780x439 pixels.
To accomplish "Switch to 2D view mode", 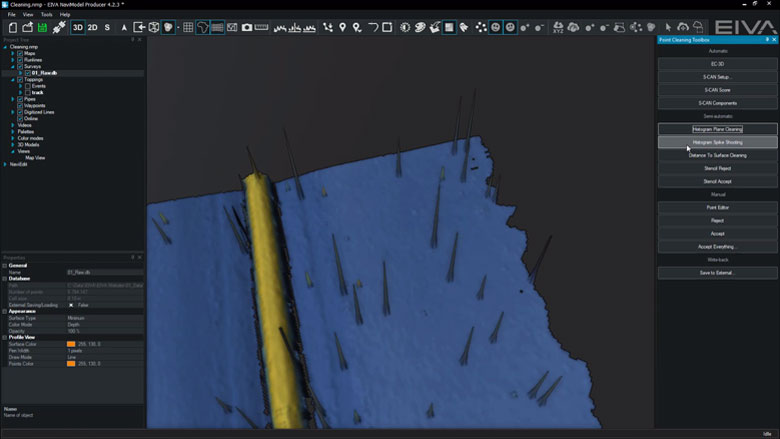I will tap(92, 27).
